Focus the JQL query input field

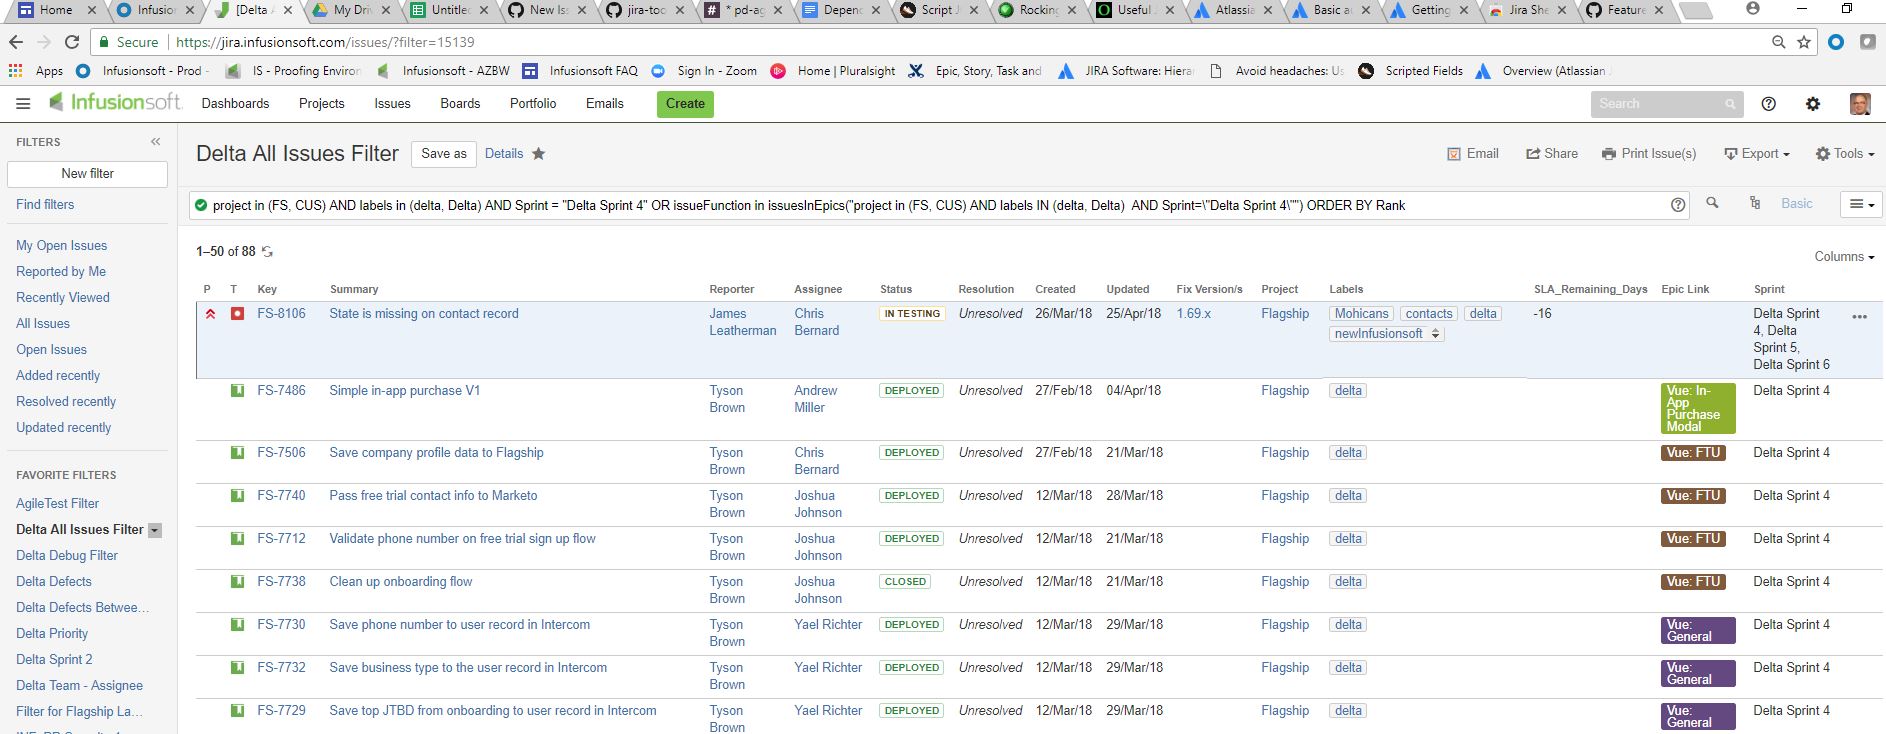[x=938, y=205]
